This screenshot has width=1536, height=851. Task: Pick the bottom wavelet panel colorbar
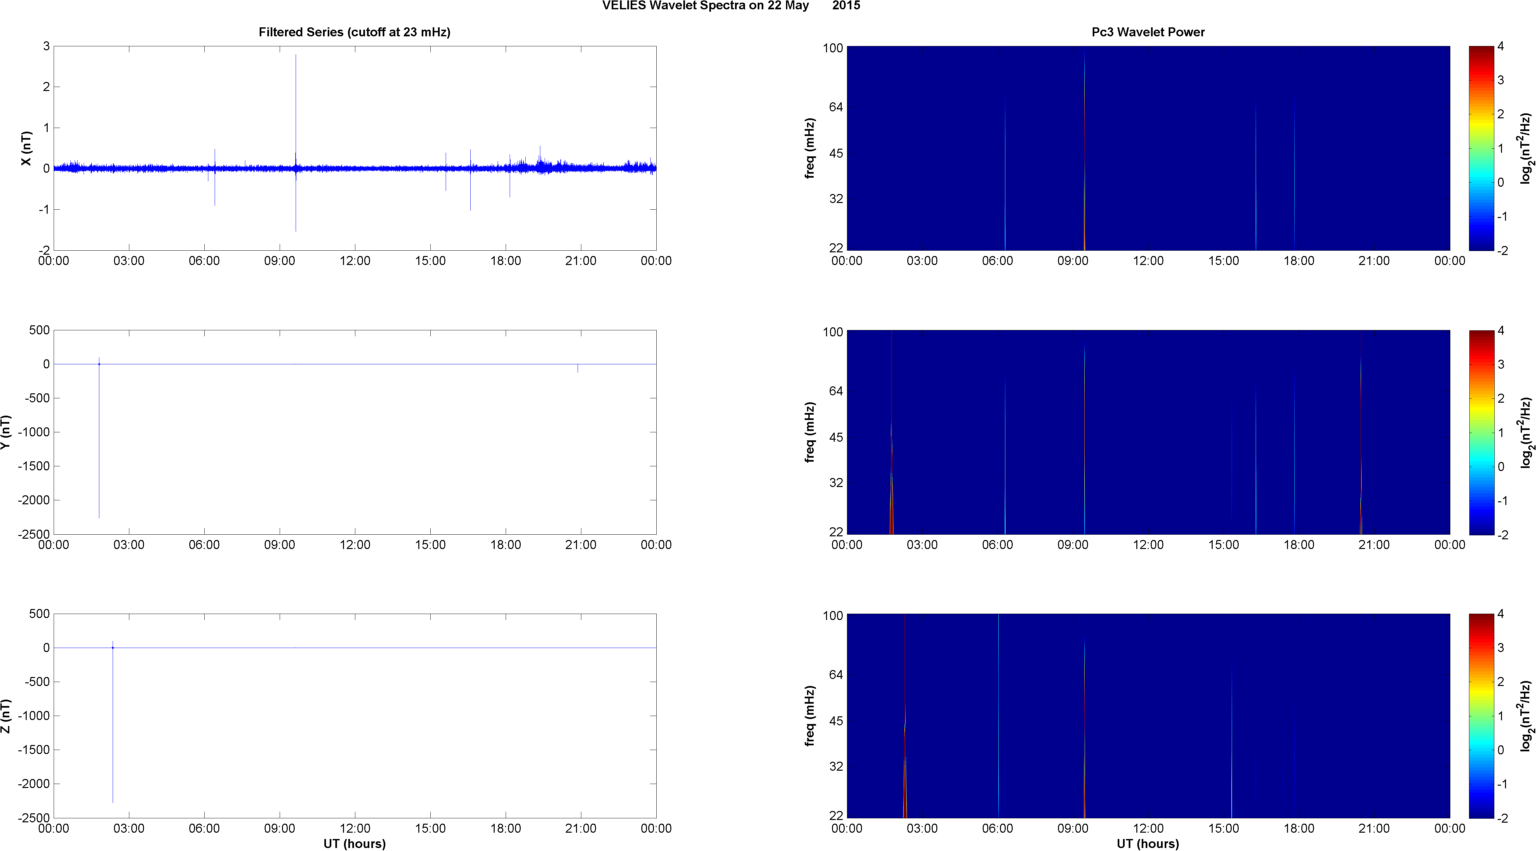click(1481, 716)
